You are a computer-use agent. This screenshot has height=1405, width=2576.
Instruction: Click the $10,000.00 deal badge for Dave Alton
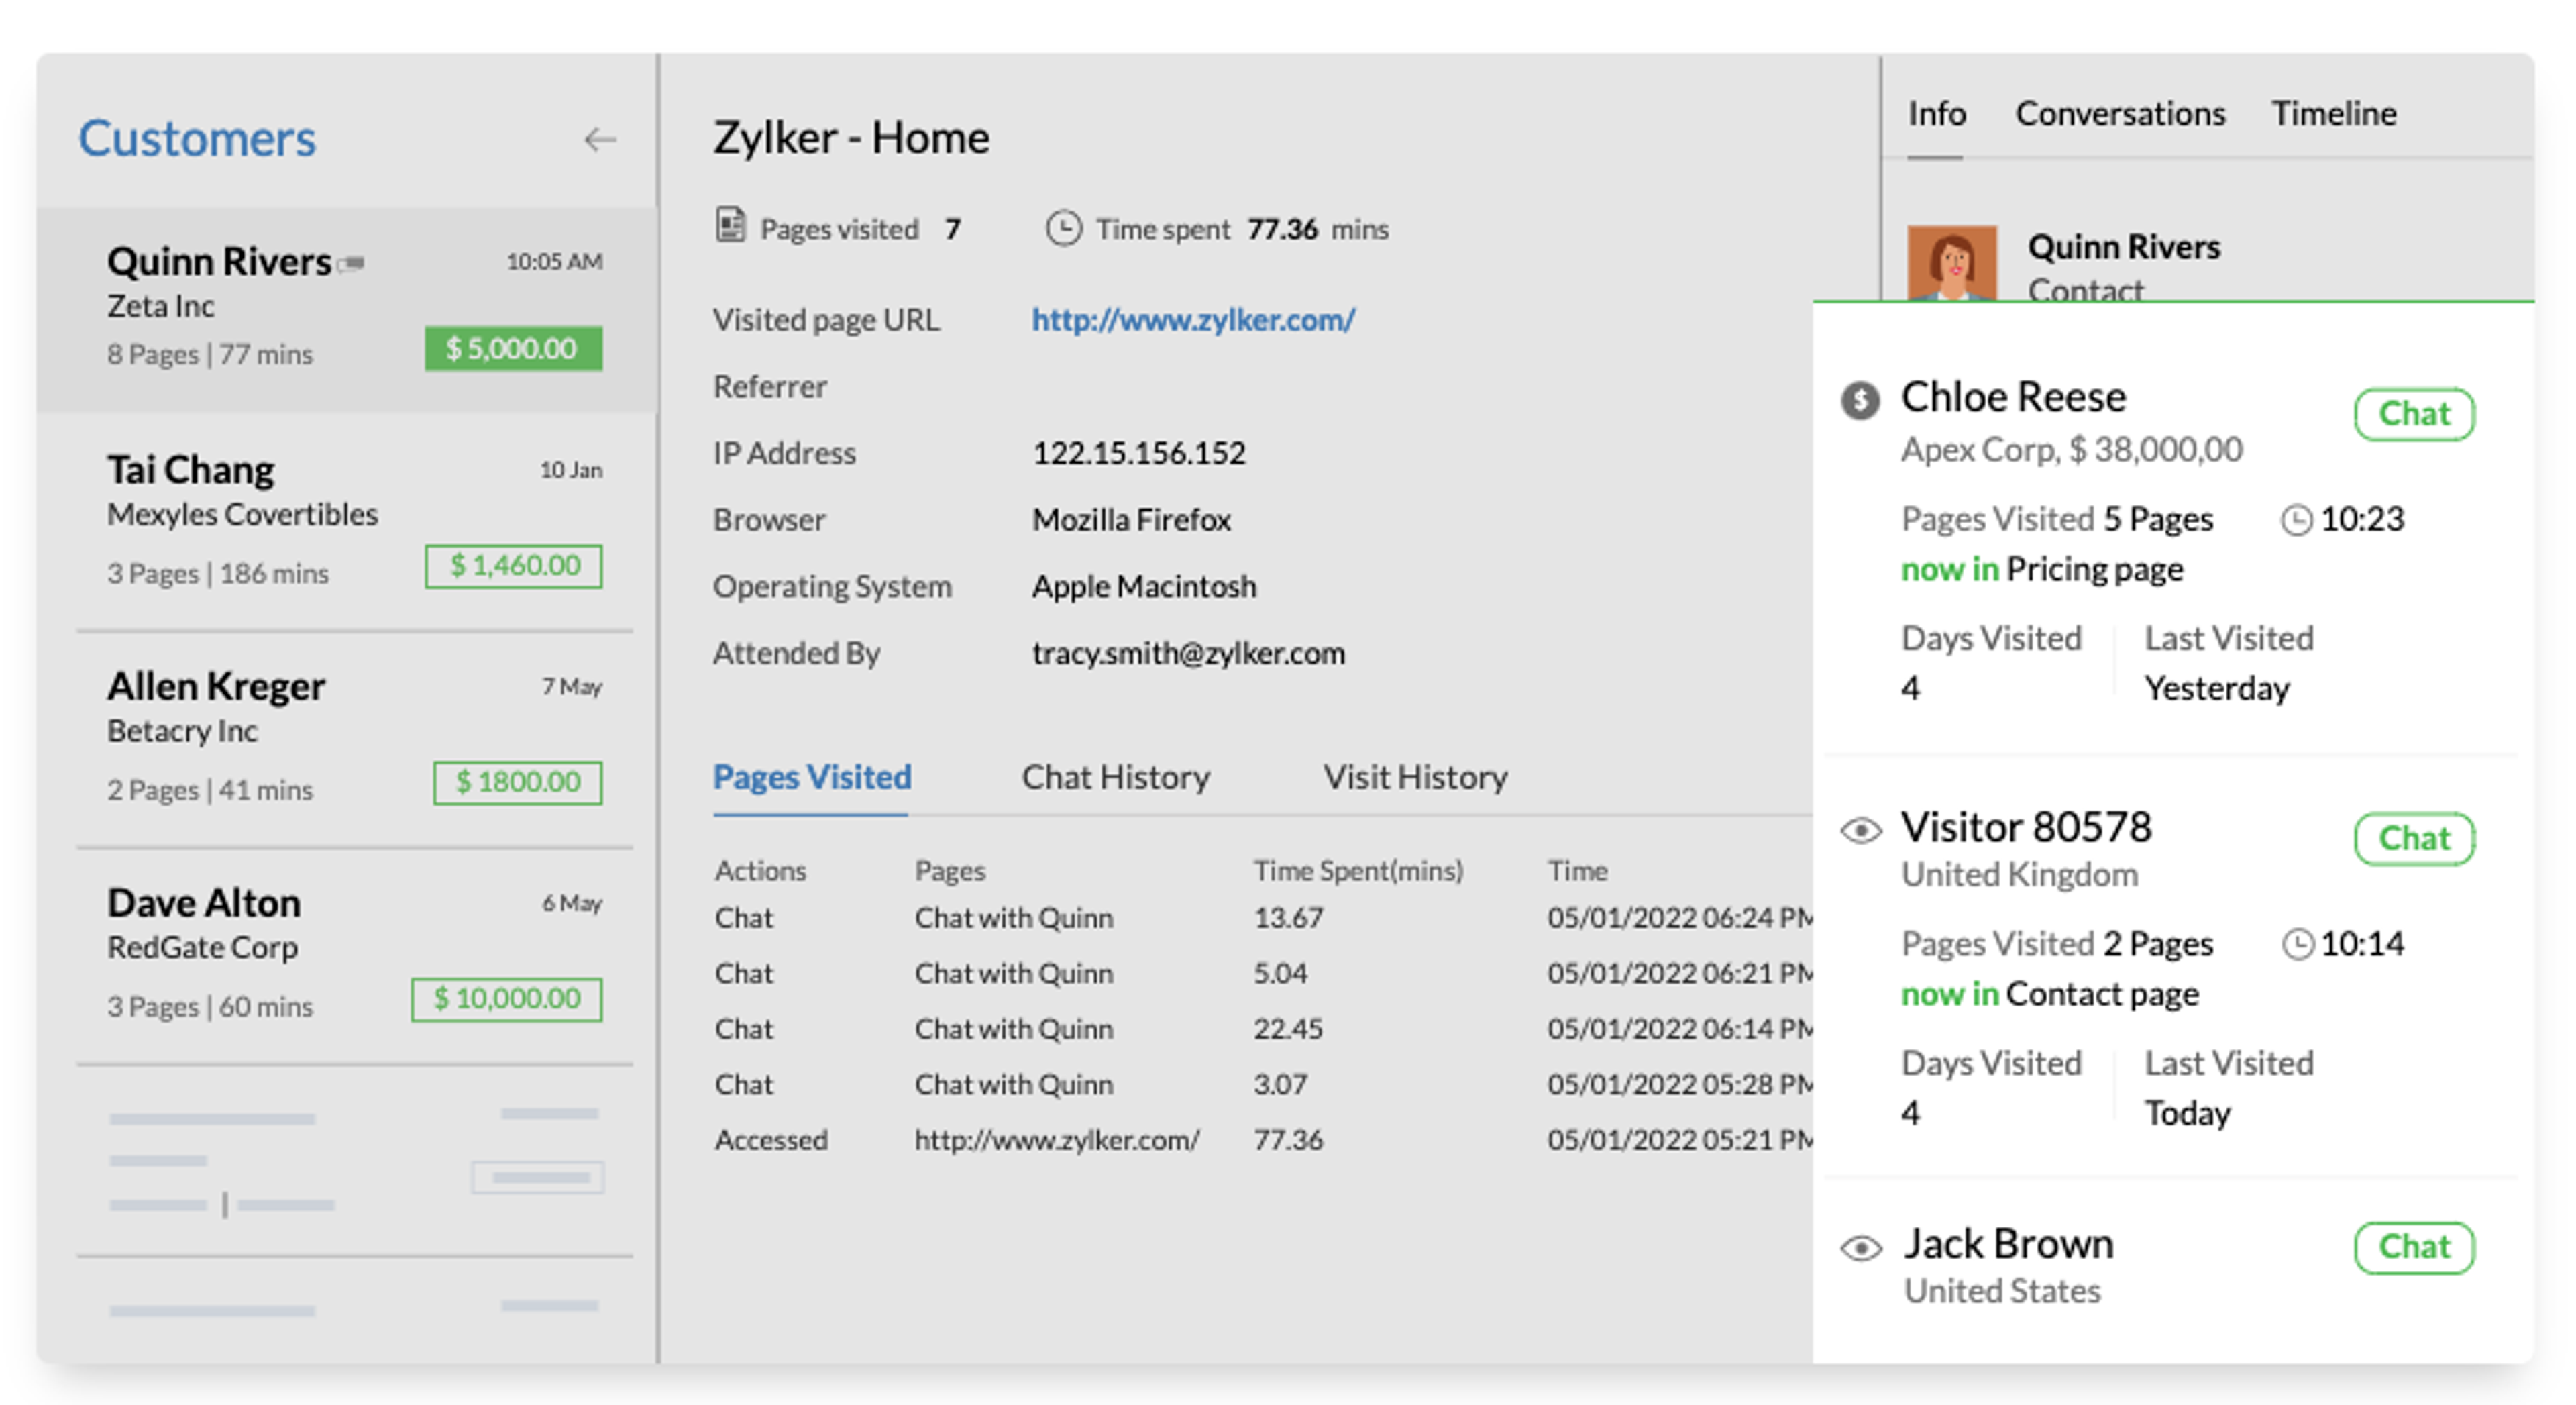click(x=507, y=998)
